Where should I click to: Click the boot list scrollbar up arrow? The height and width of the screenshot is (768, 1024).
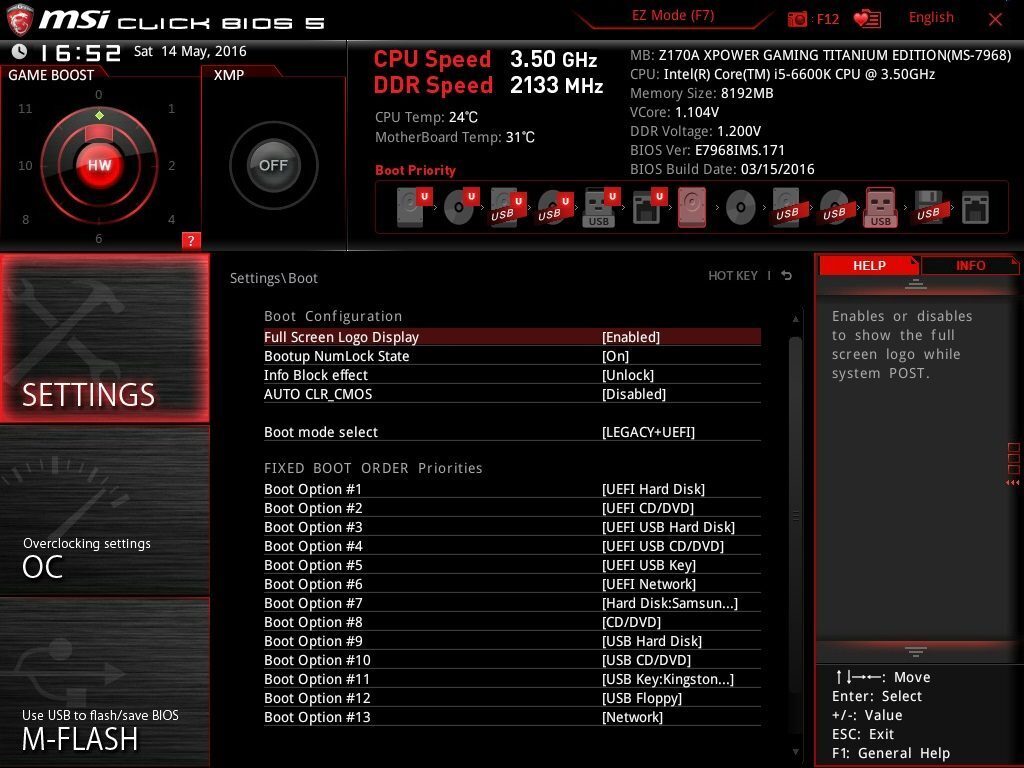tap(795, 319)
